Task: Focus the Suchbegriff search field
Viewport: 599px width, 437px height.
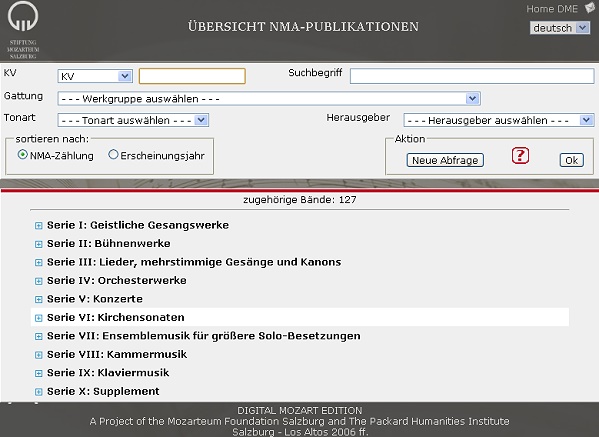Action: [x=472, y=76]
